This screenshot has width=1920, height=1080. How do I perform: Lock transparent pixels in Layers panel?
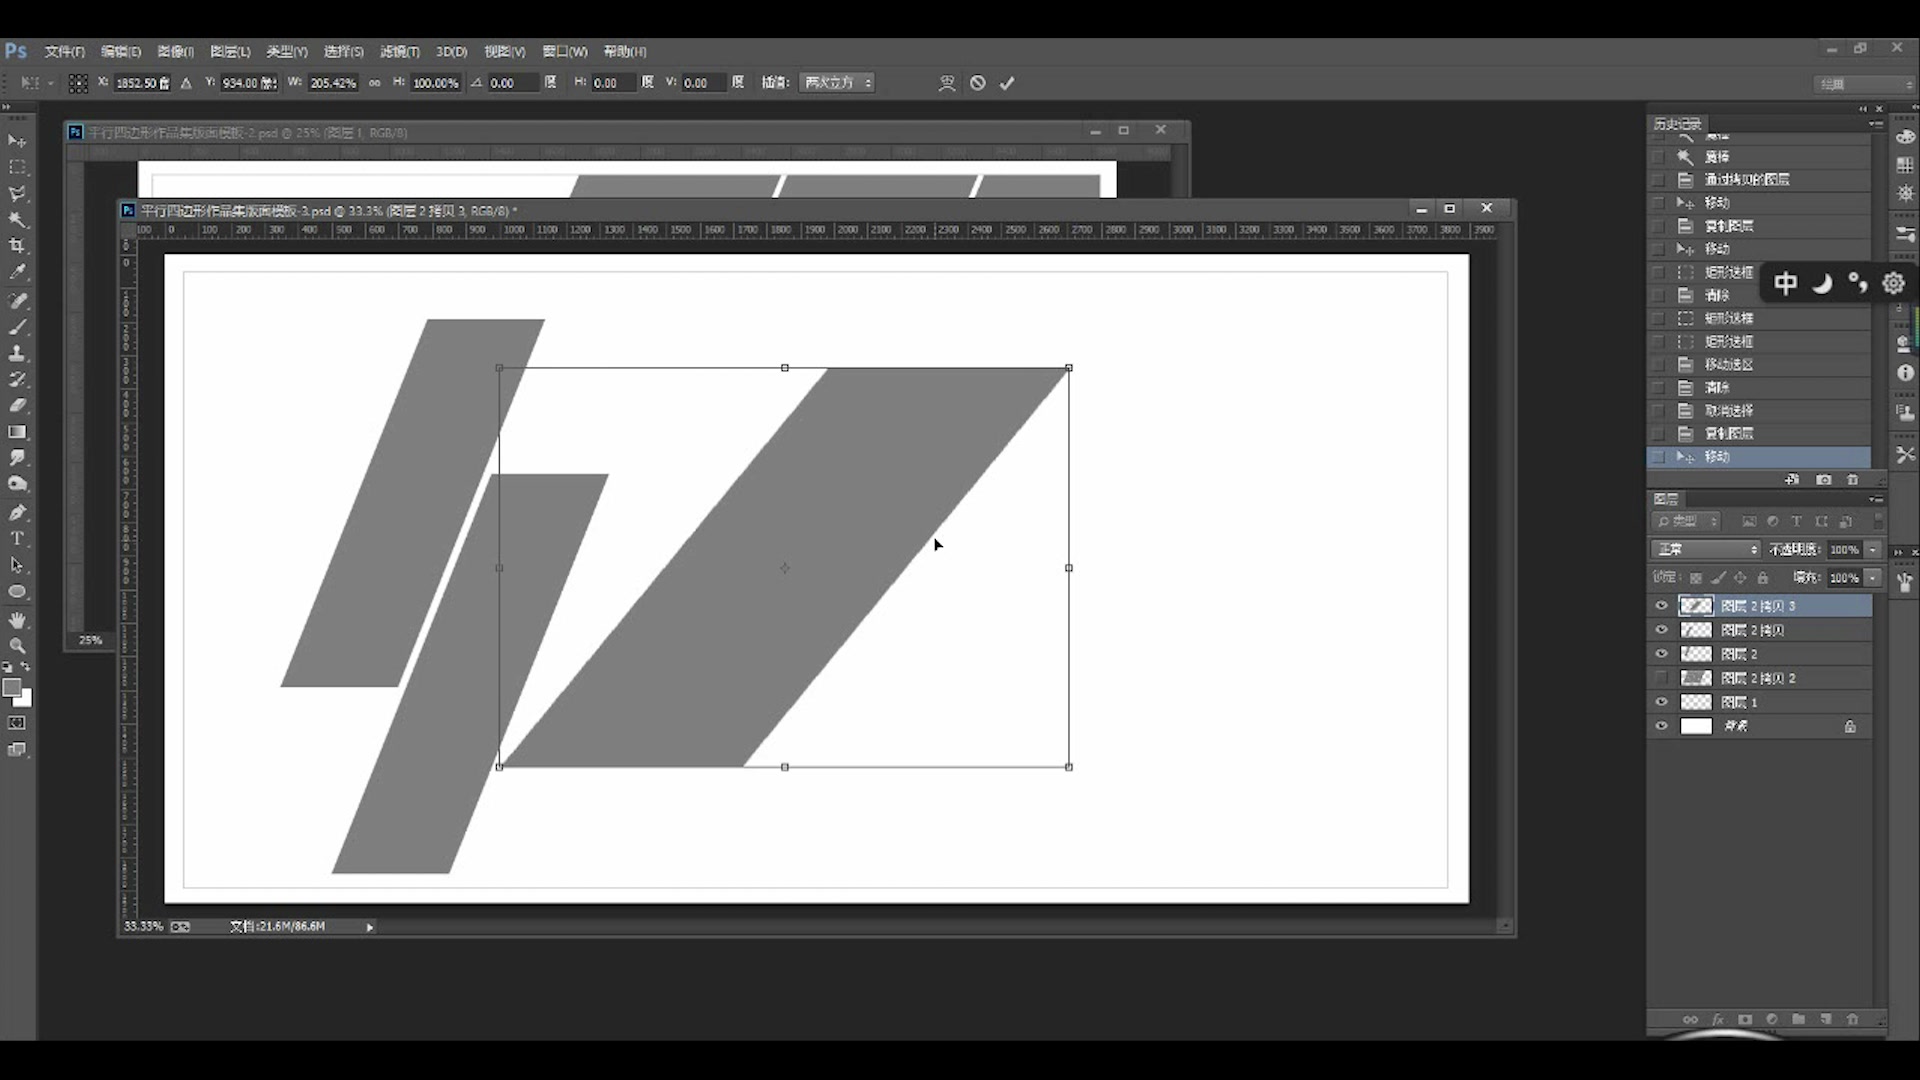(1695, 578)
